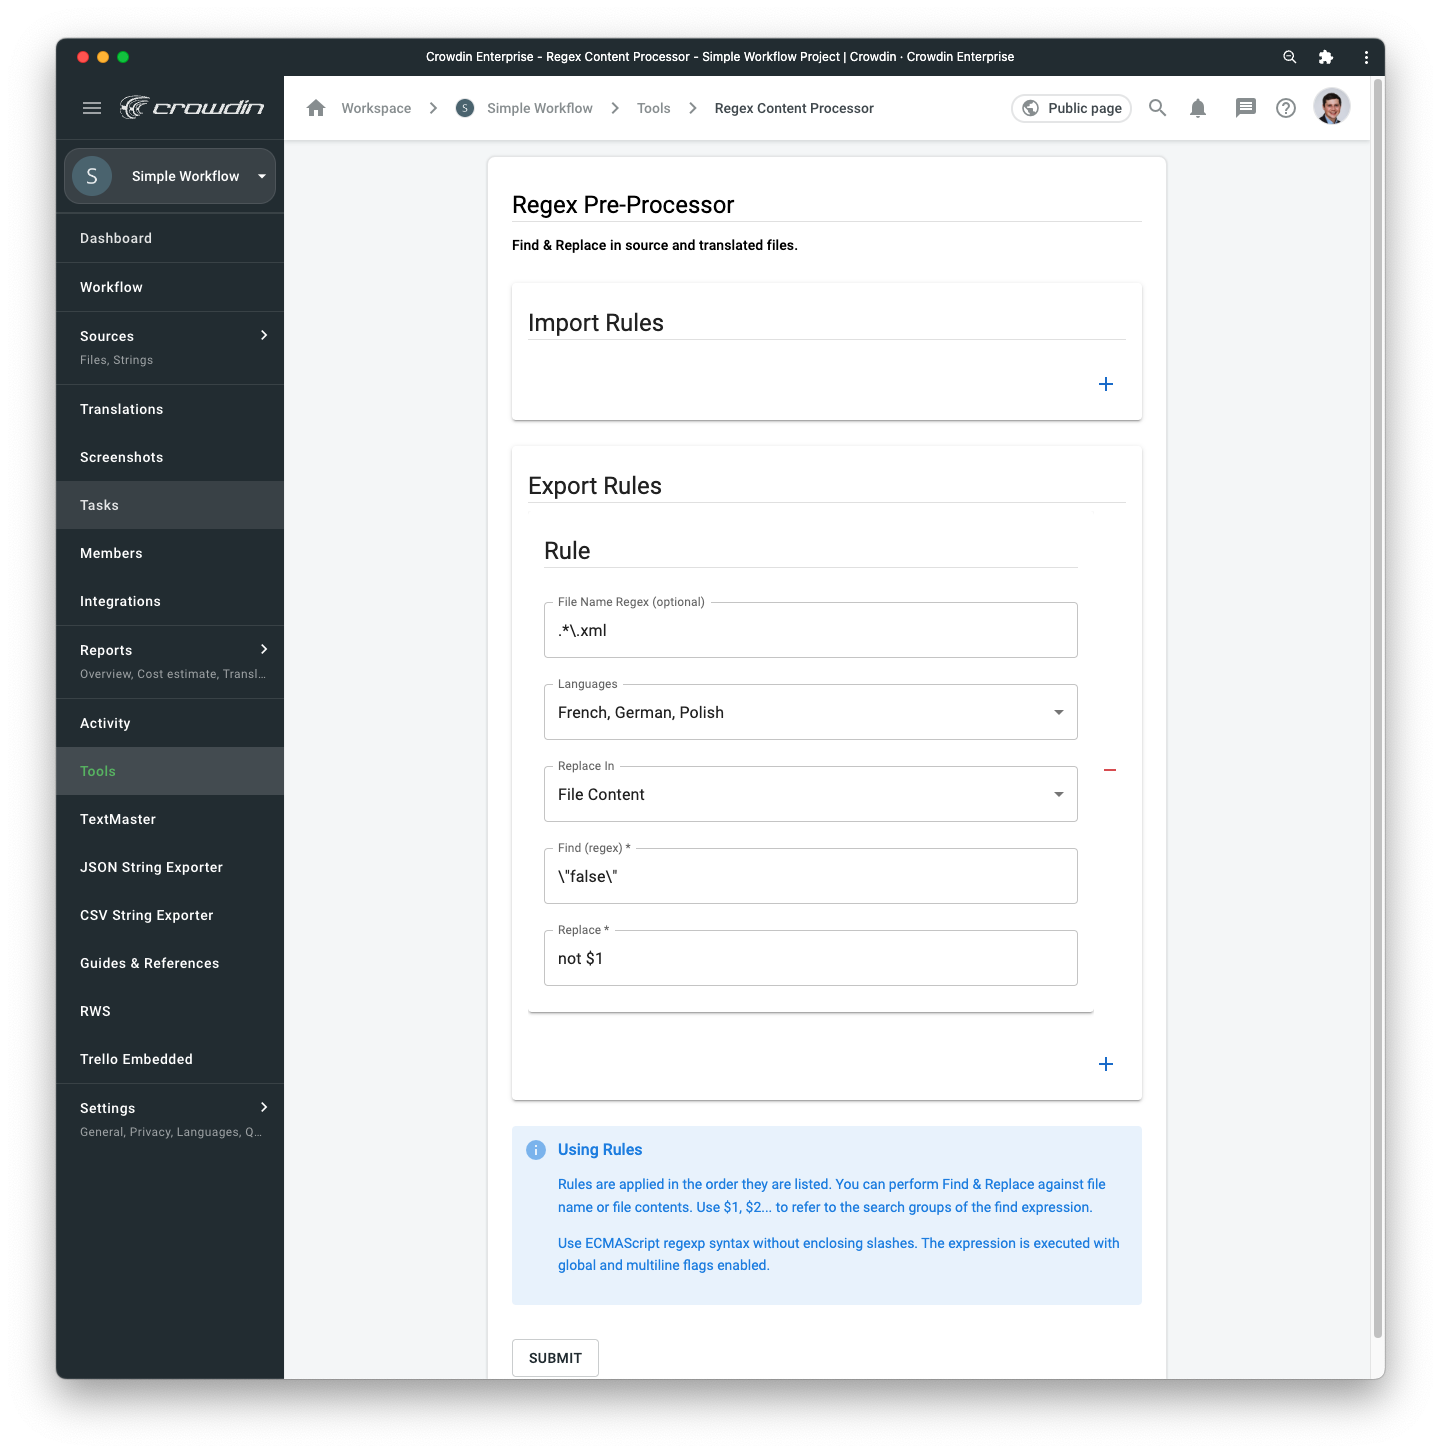
Task: Open Translations in sidebar
Action: [170, 409]
